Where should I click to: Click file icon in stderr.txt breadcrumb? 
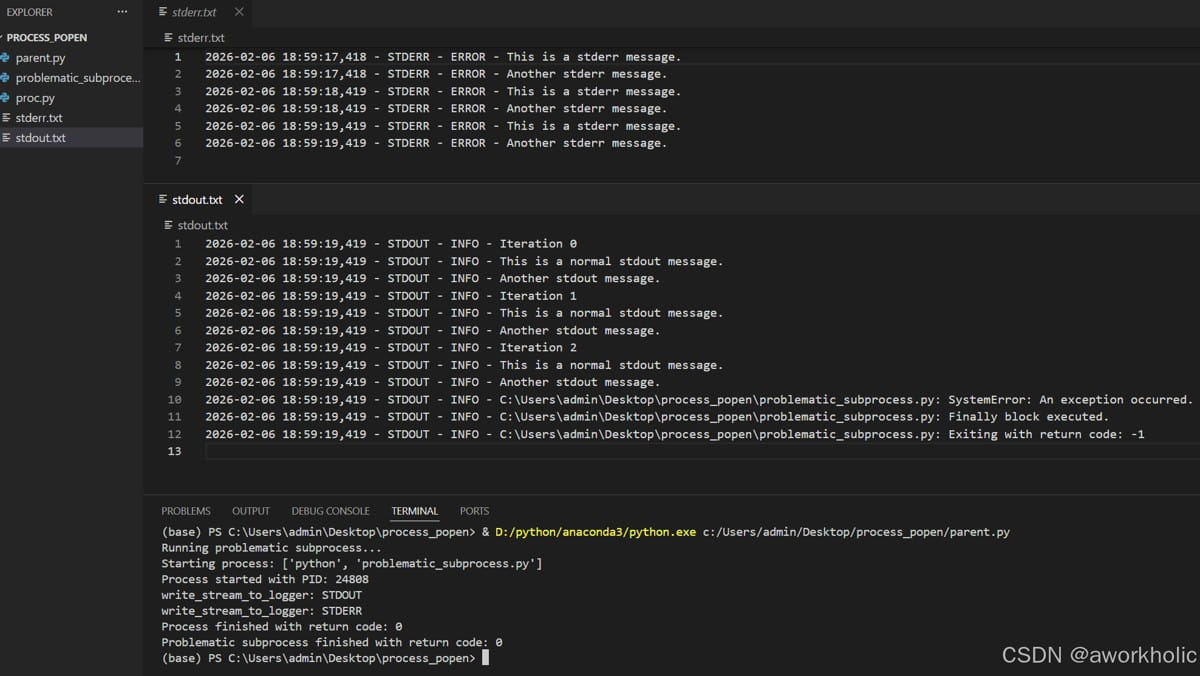tap(168, 38)
